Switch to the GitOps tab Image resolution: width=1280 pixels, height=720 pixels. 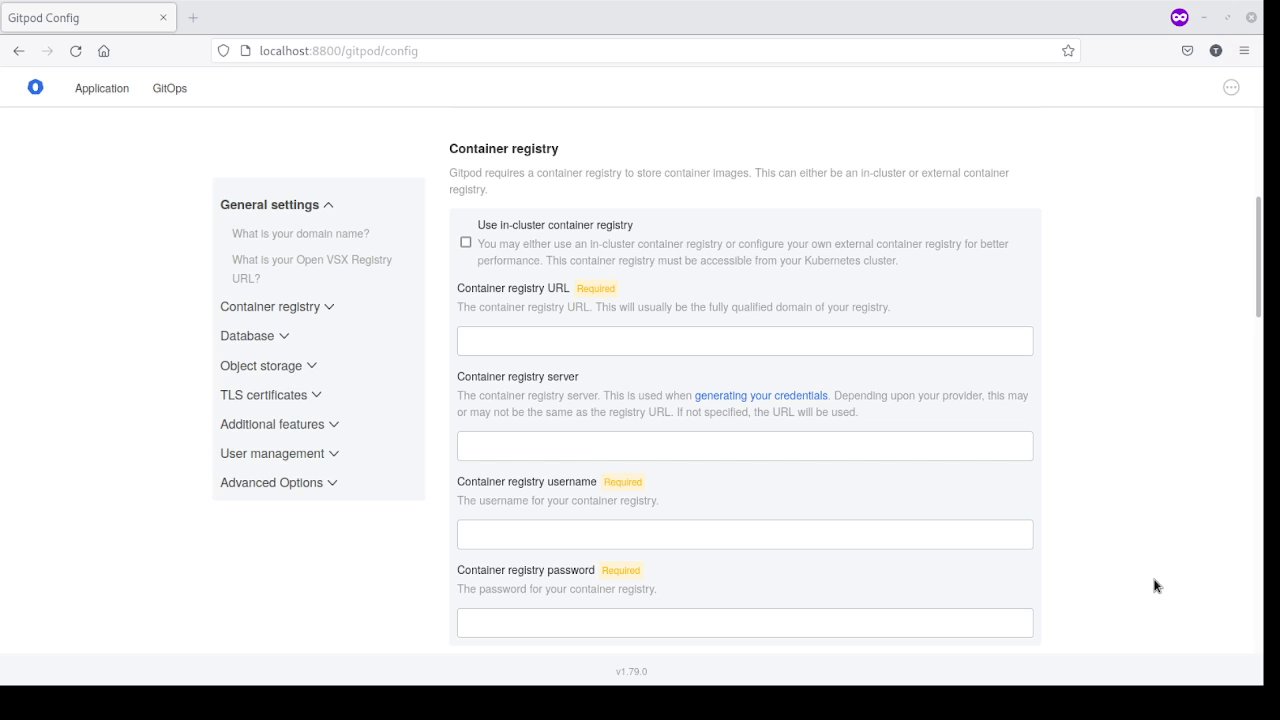click(170, 88)
